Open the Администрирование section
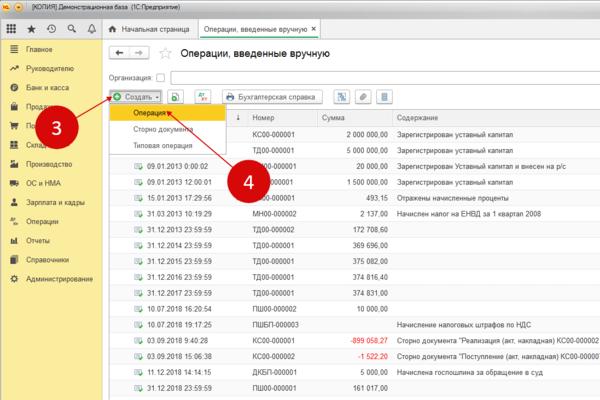Screen dimensions: 600x400 pos(59,279)
